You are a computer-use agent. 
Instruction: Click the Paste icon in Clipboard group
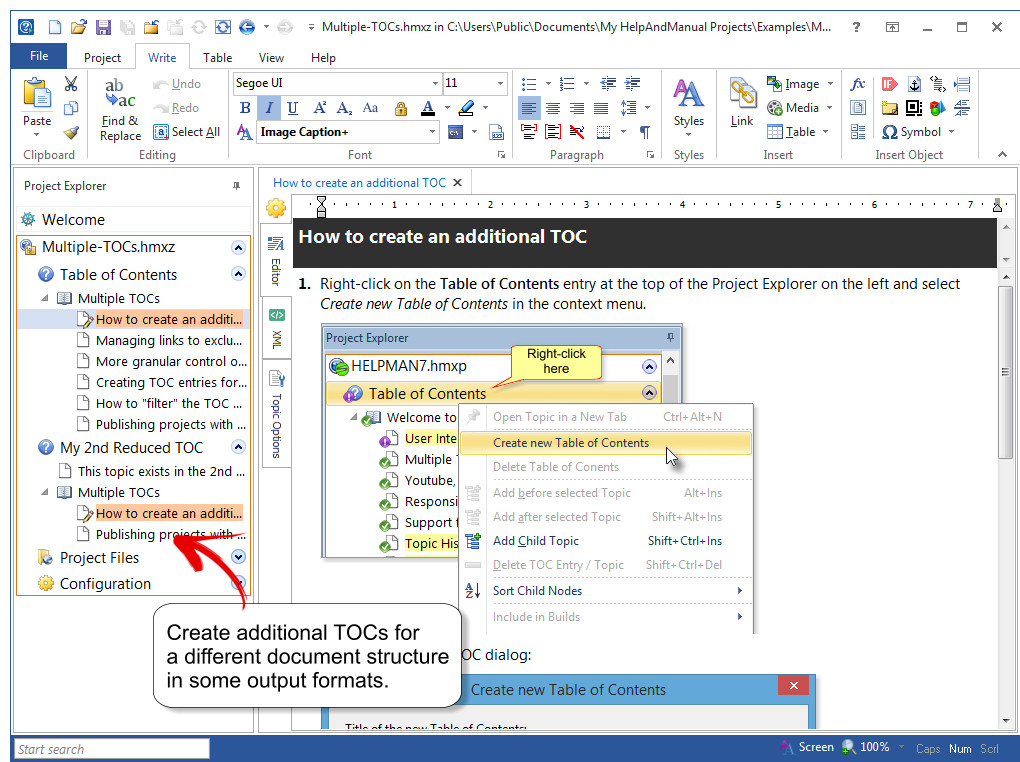[37, 93]
